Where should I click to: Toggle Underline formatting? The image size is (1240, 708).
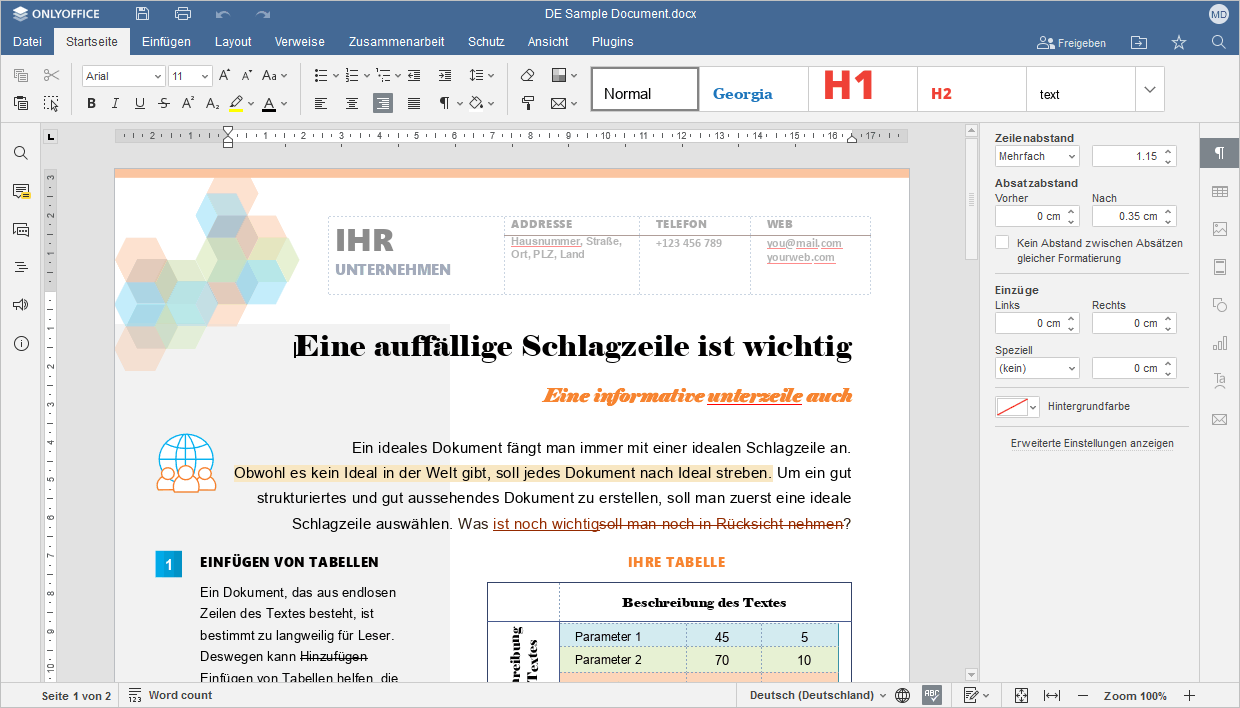[139, 103]
